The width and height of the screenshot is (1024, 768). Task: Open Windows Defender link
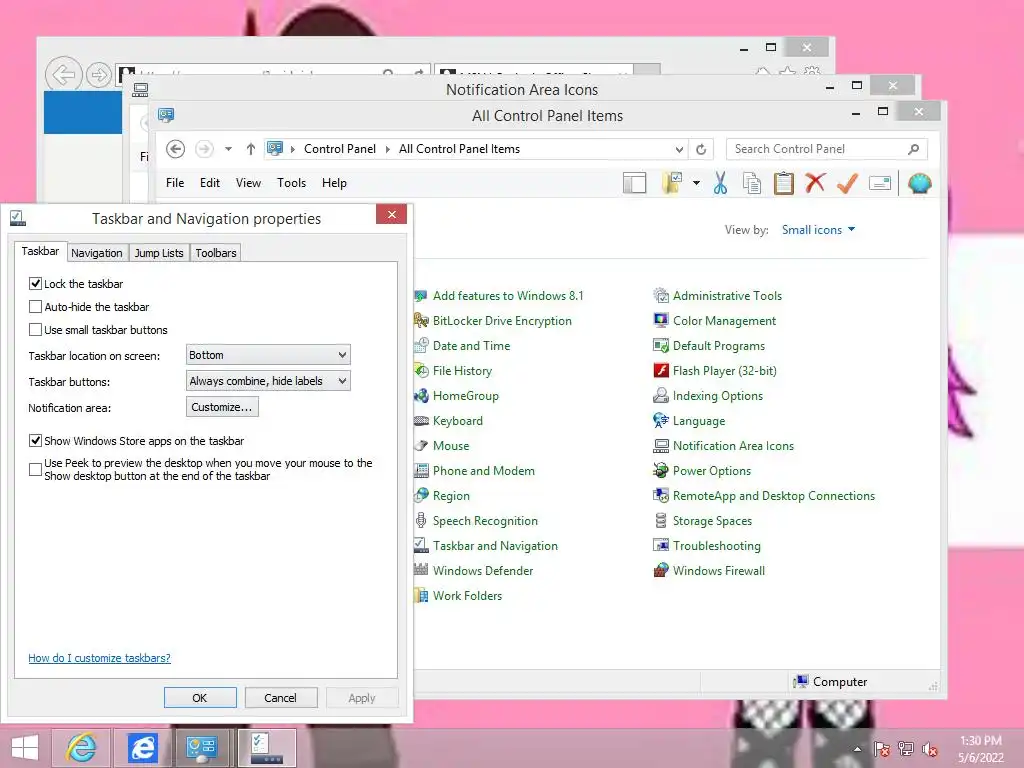coord(483,570)
